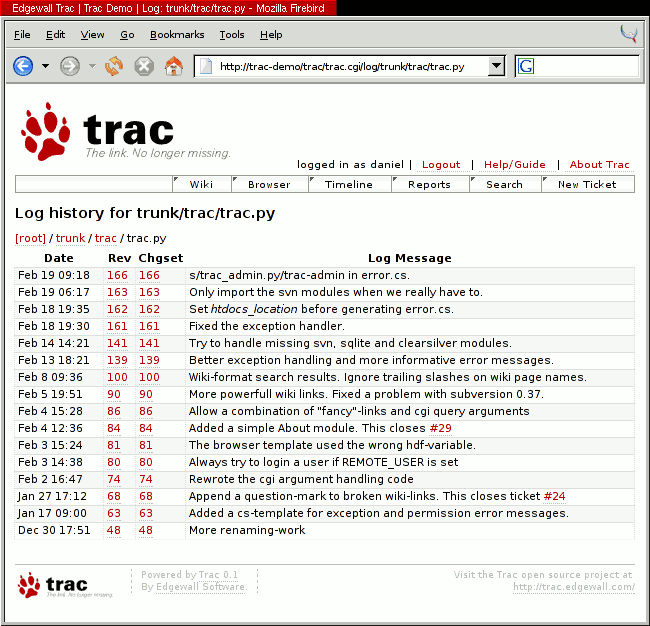Open the Reports tab

pos(429,184)
